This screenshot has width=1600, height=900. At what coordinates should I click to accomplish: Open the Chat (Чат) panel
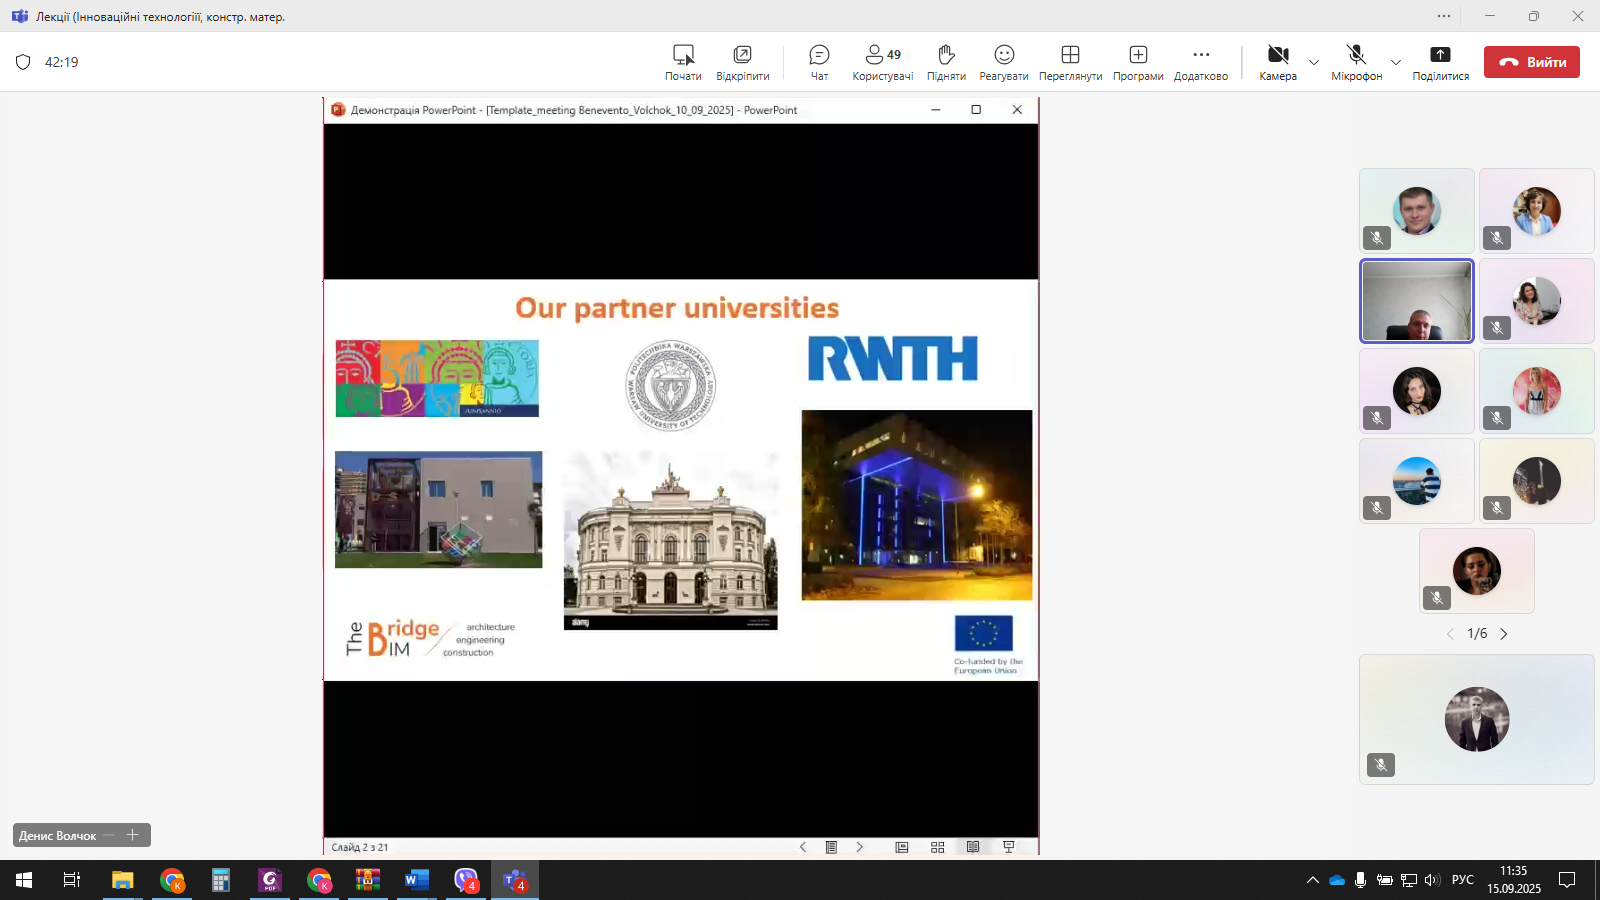(819, 62)
